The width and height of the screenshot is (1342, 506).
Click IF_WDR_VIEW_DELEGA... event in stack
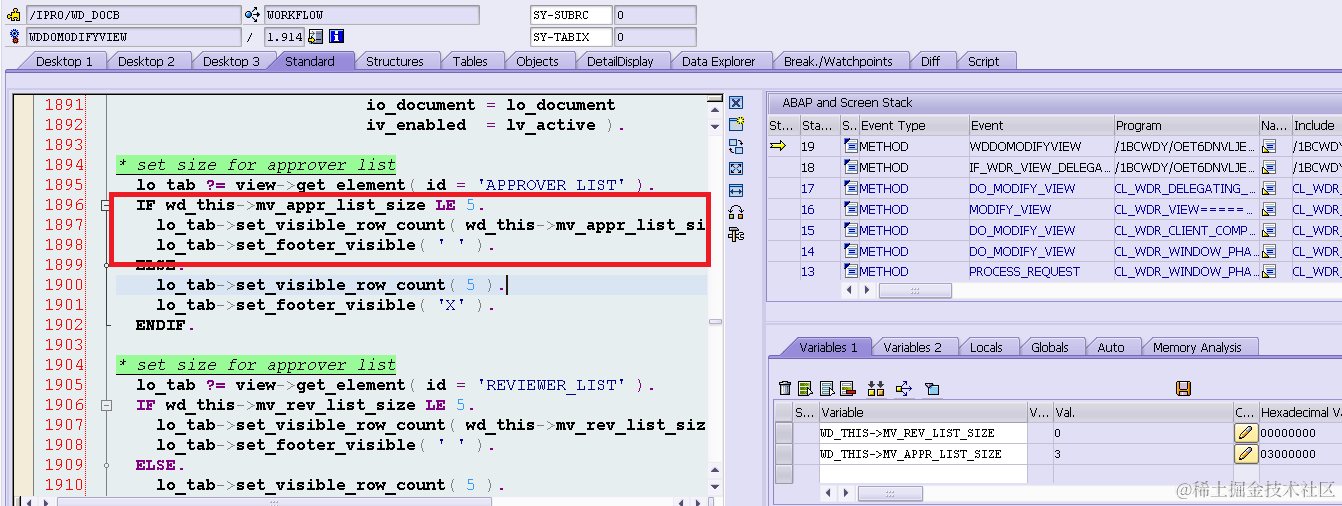[x=1039, y=168]
